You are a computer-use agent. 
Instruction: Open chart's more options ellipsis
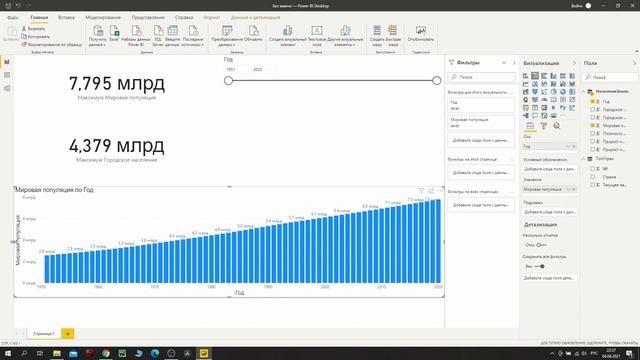[440, 191]
